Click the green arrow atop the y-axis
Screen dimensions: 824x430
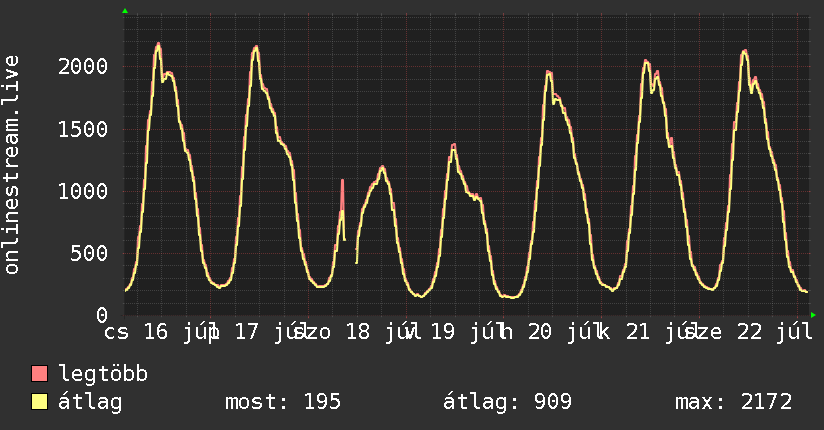coord(125,11)
